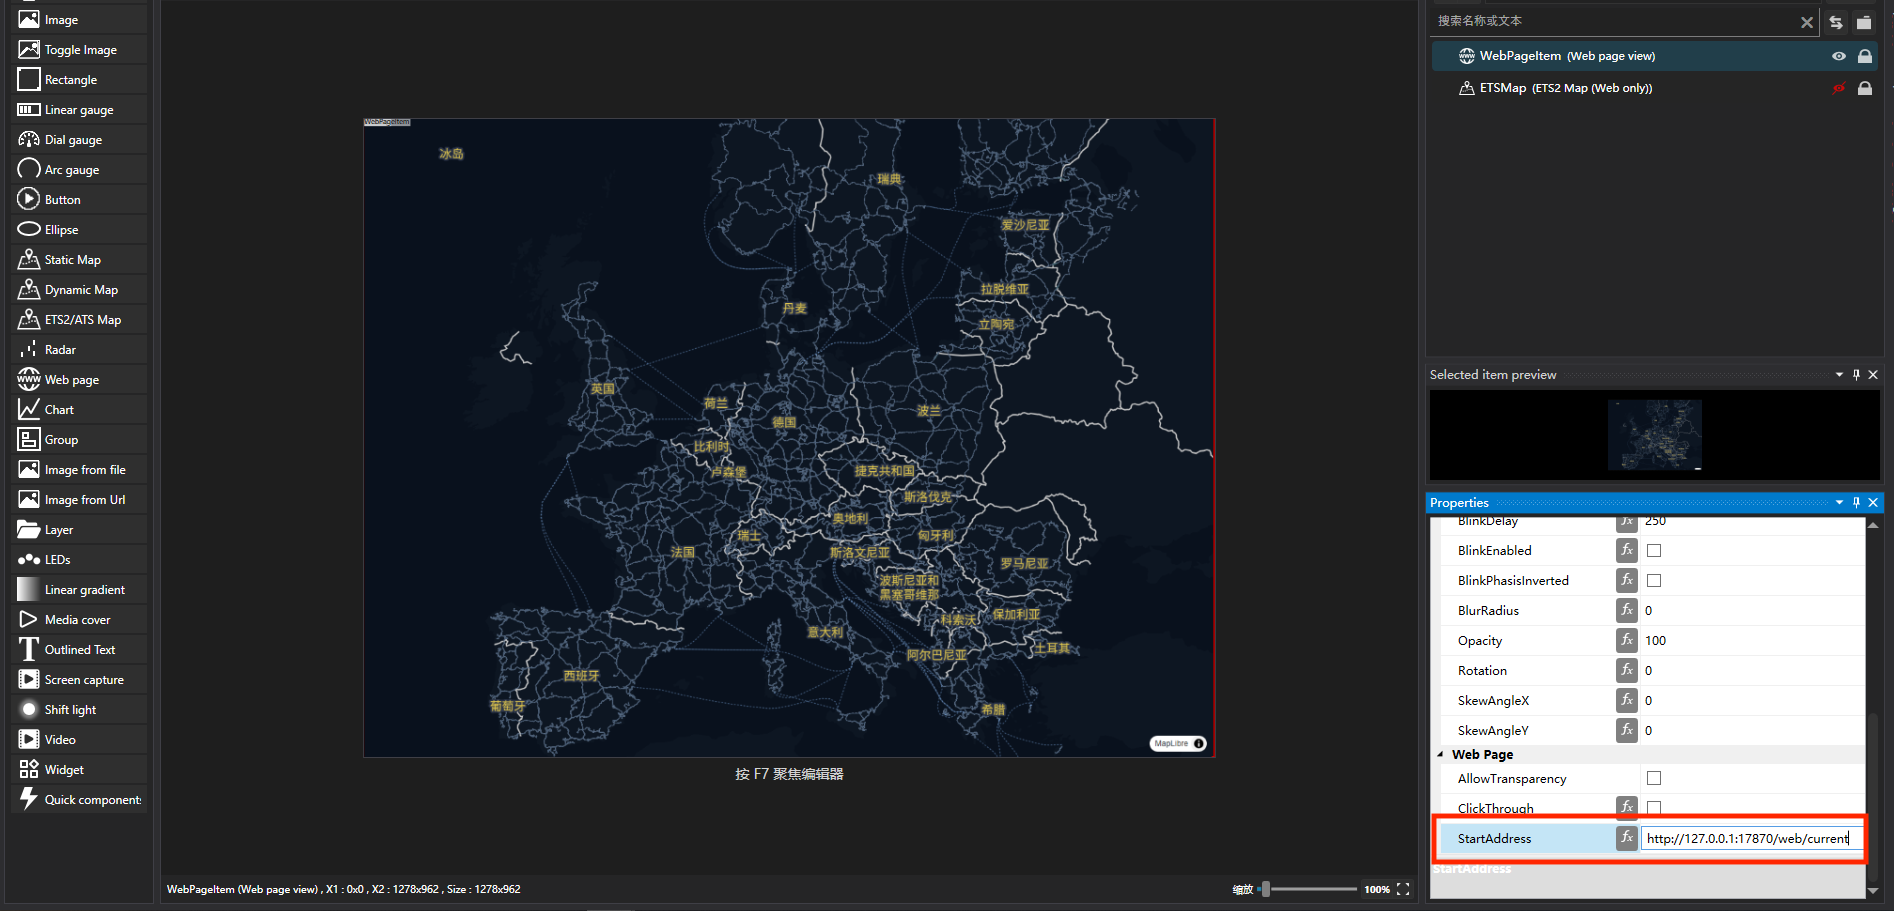Choose the Ellipse component
The image size is (1894, 911).
click(80, 230)
